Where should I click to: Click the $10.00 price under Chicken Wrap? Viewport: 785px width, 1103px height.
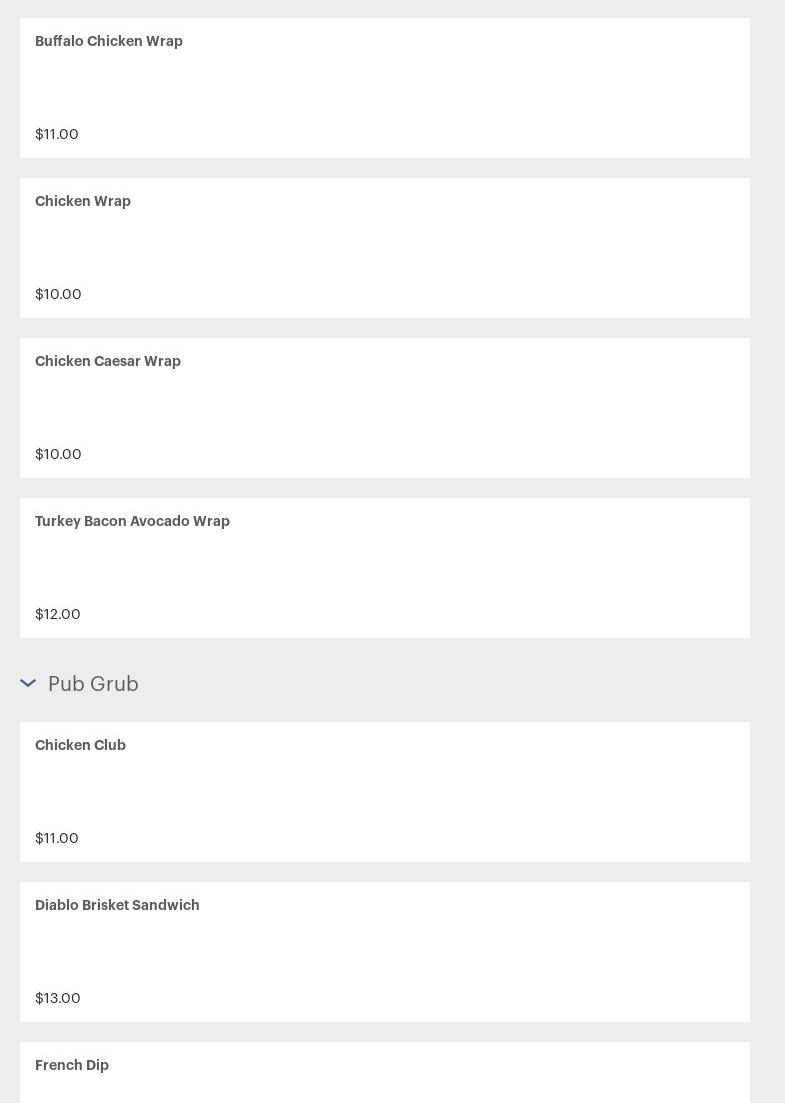click(x=58, y=295)
